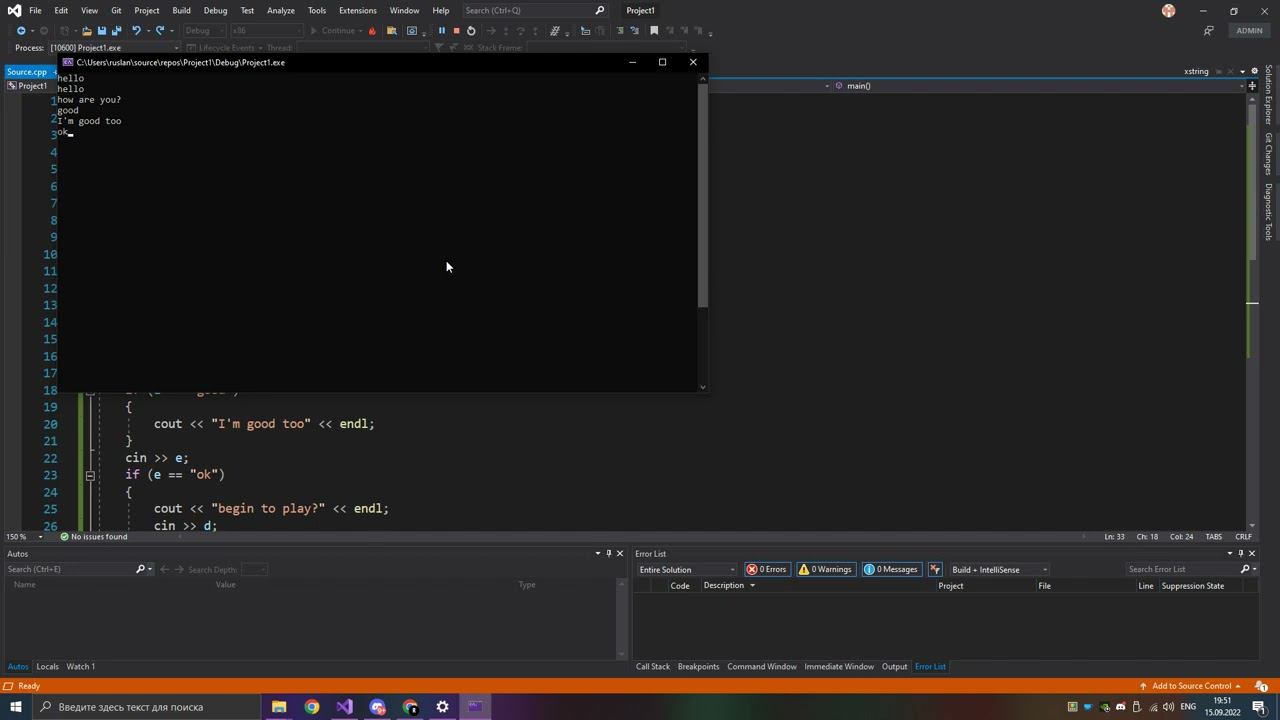
Task: Expand Add to Source Control options
Action: coord(1238,686)
